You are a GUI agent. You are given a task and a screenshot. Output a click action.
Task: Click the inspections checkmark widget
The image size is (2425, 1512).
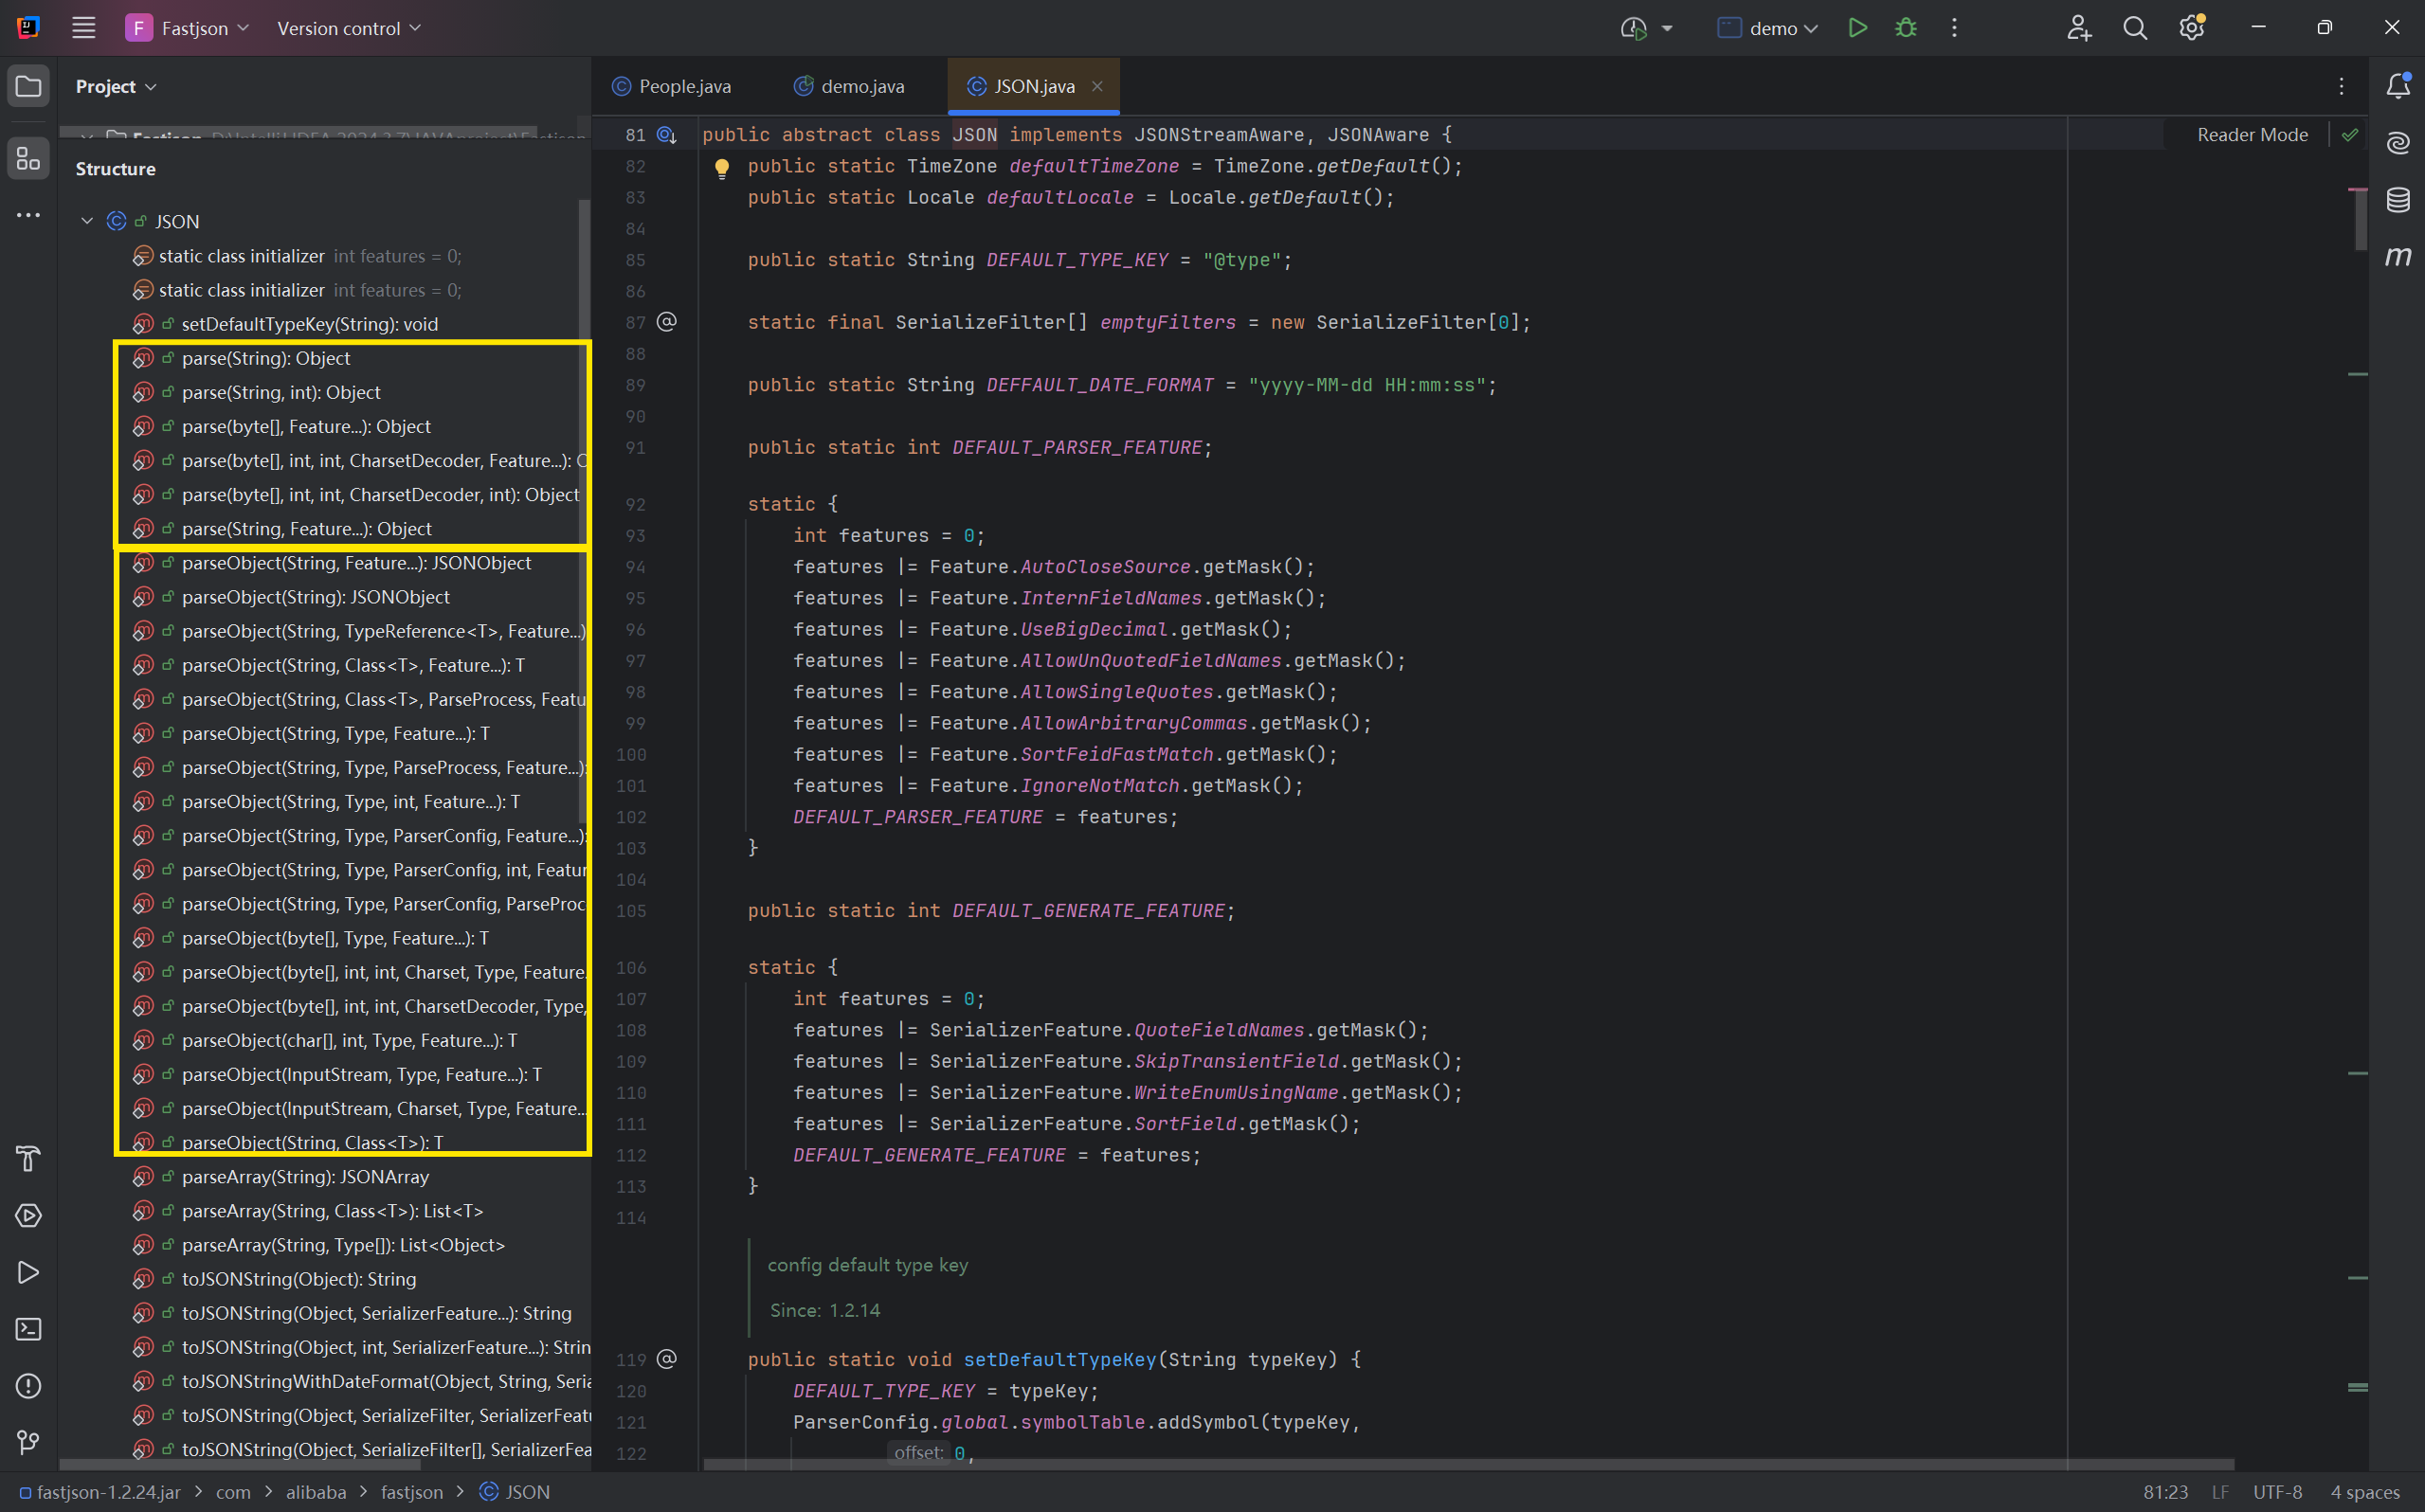pyautogui.click(x=2349, y=135)
